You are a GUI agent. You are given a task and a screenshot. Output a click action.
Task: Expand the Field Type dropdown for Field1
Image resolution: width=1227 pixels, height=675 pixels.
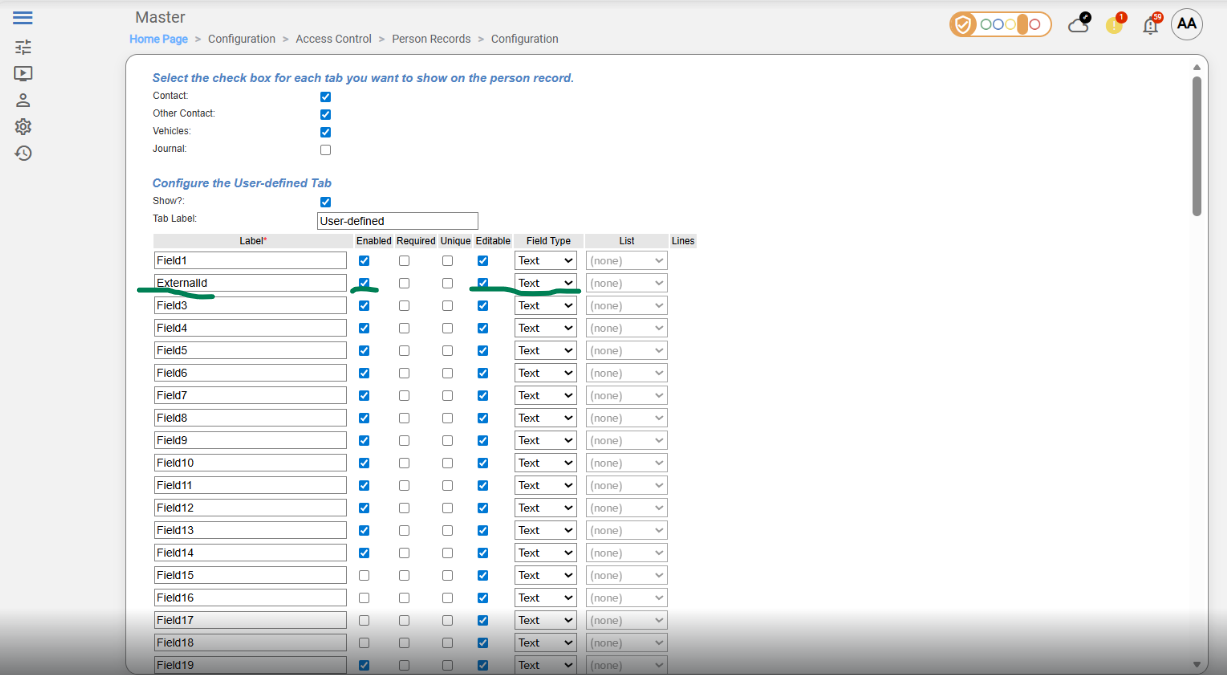click(545, 261)
